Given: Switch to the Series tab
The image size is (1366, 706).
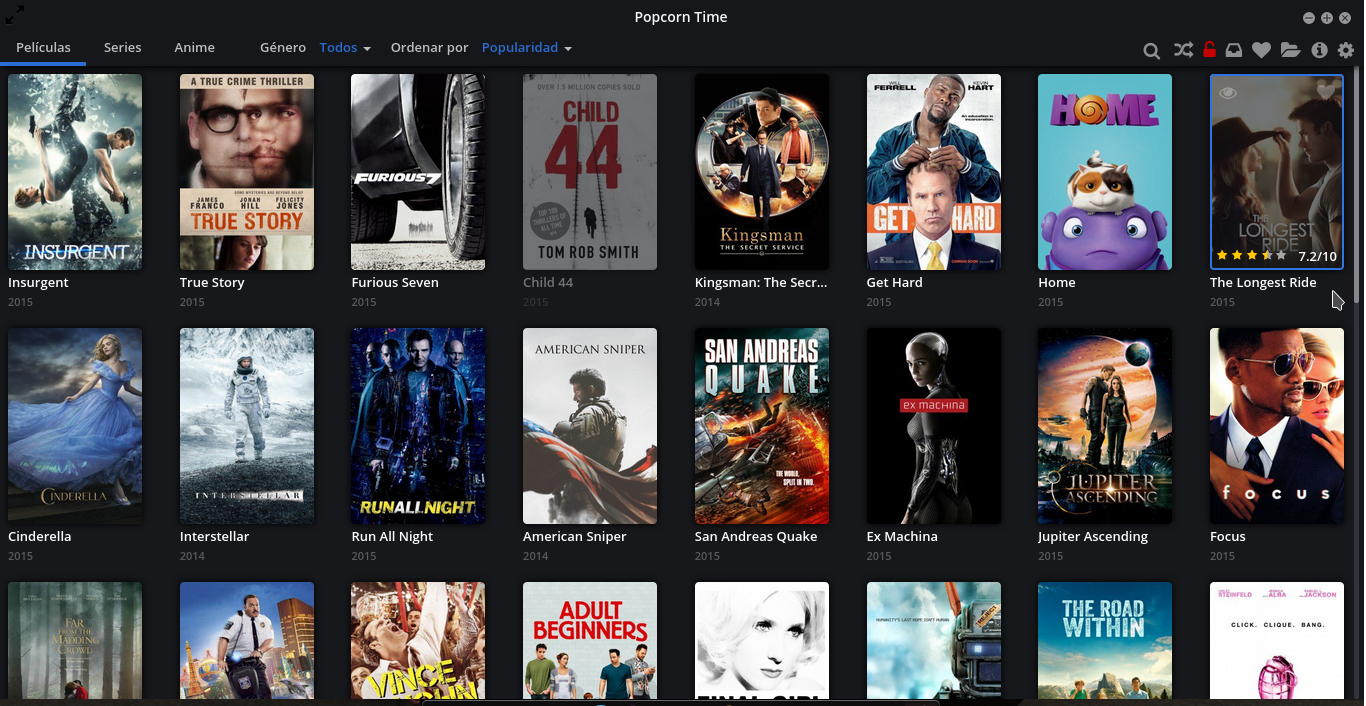Looking at the screenshot, I should click(x=123, y=47).
